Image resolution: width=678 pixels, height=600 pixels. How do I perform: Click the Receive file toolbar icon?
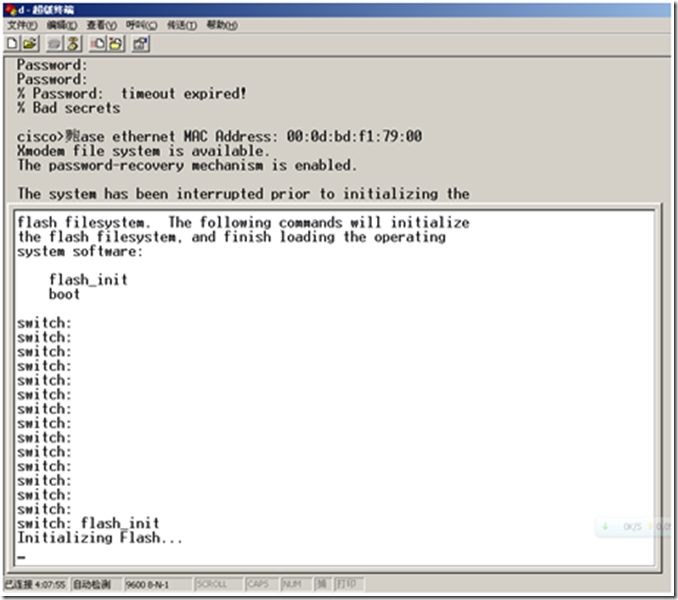pos(116,44)
